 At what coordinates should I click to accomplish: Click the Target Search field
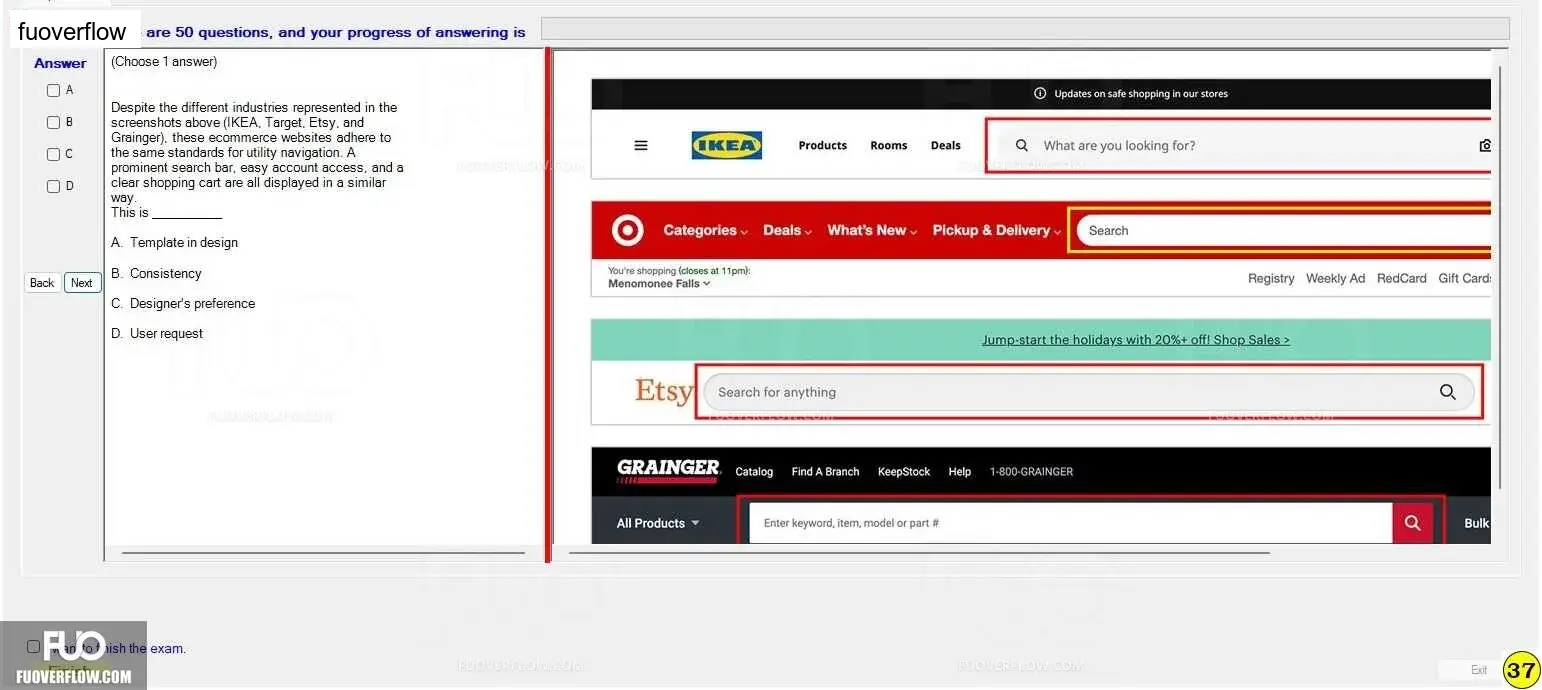click(x=1284, y=230)
